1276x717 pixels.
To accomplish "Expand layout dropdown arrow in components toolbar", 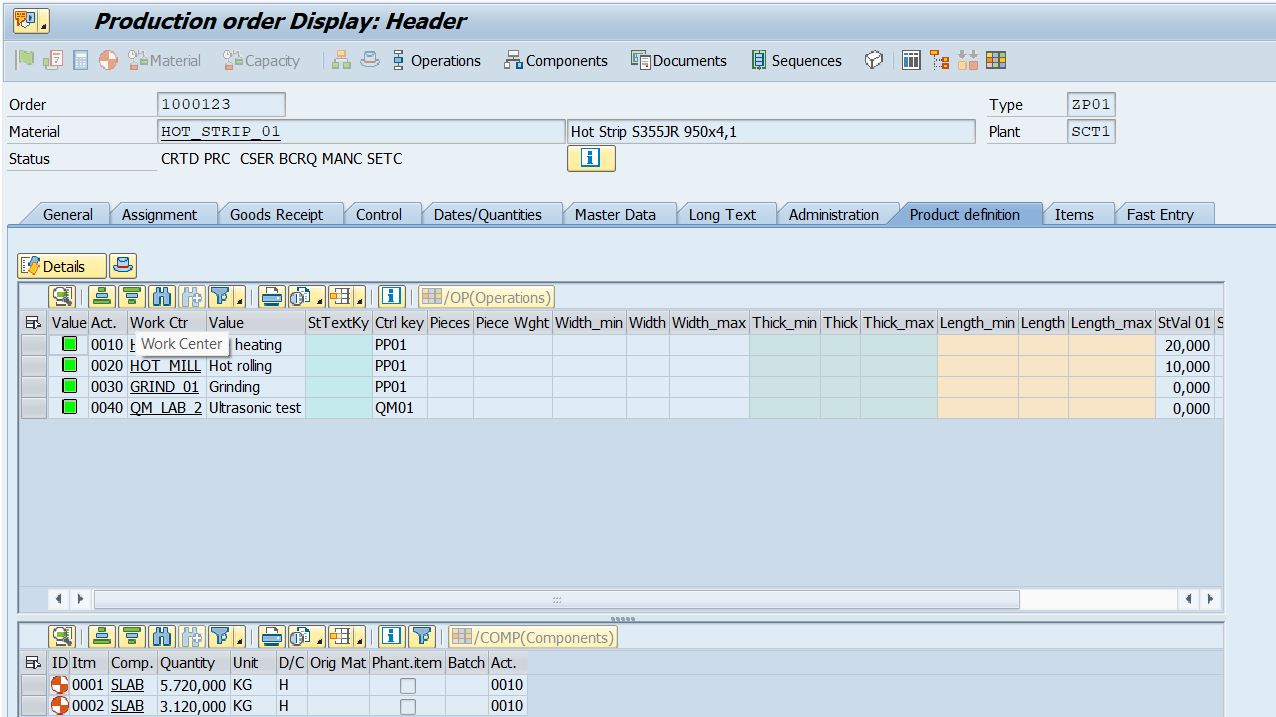I will tap(359, 640).
